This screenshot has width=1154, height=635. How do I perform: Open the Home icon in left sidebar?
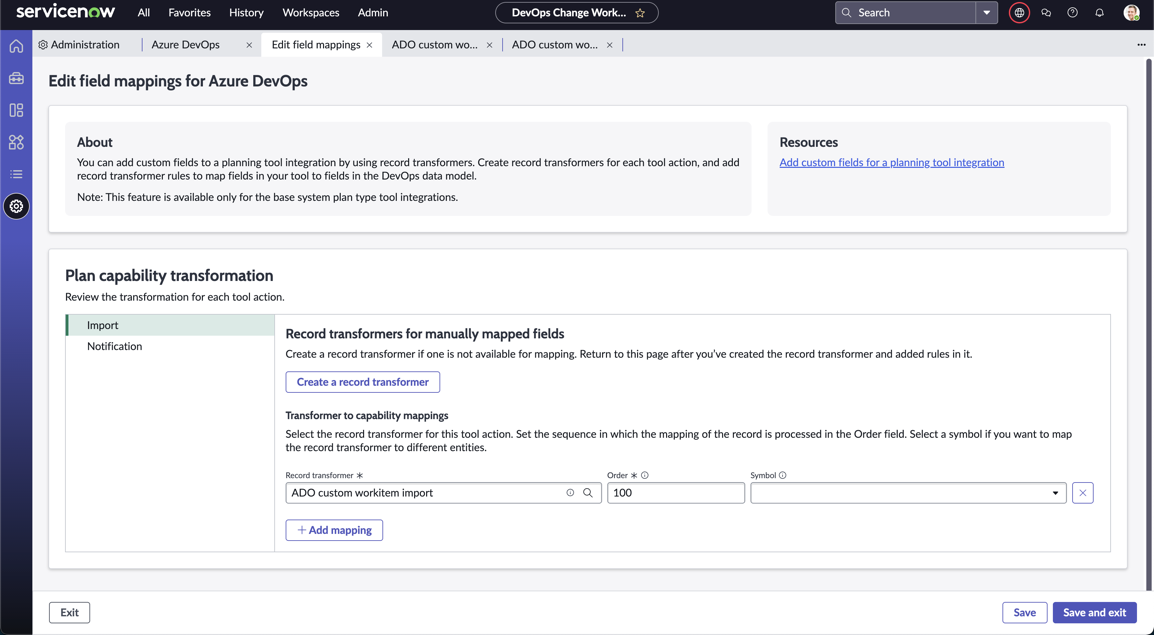[x=16, y=46]
